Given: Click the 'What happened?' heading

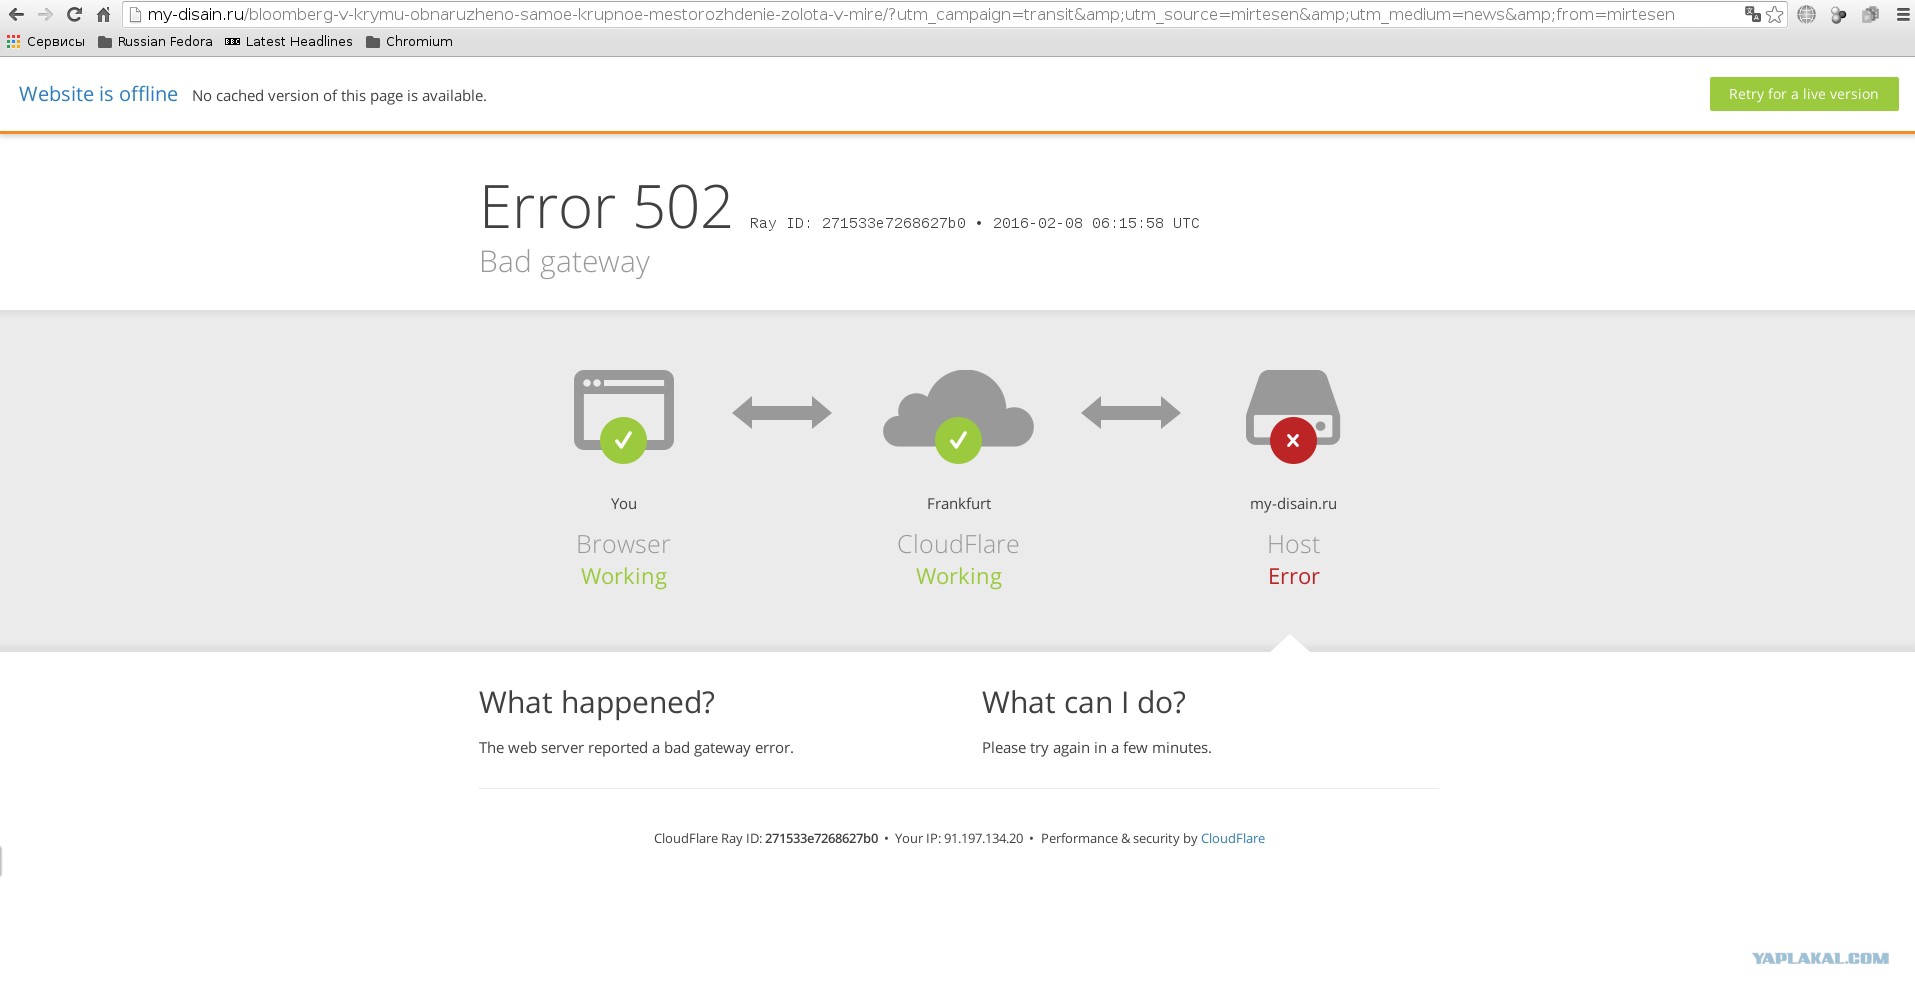Looking at the screenshot, I should pos(597,702).
